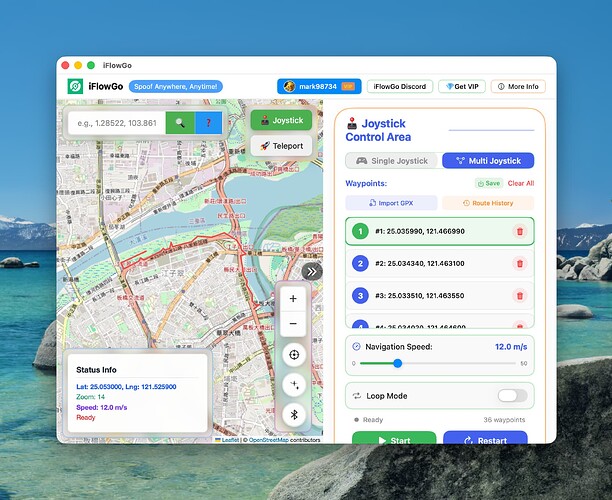Image resolution: width=612 pixels, height=500 pixels.
Task: Import a GPX file
Action: pyautogui.click(x=391, y=203)
